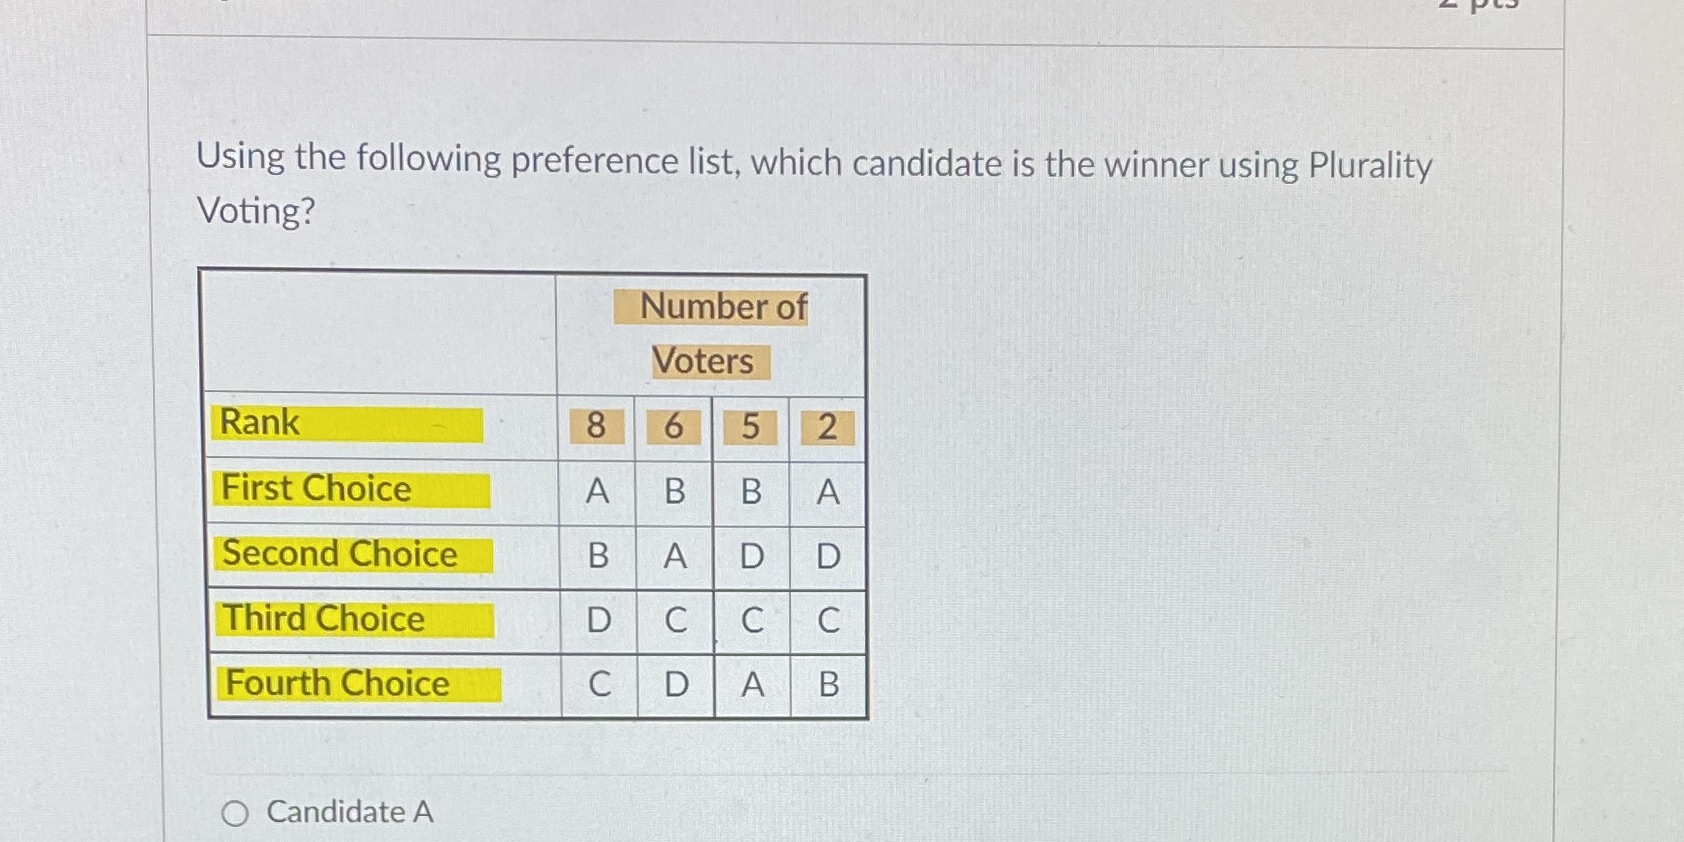Click the letter C third choice cell
Viewport: 1684px width, 842px height.
pos(675,620)
